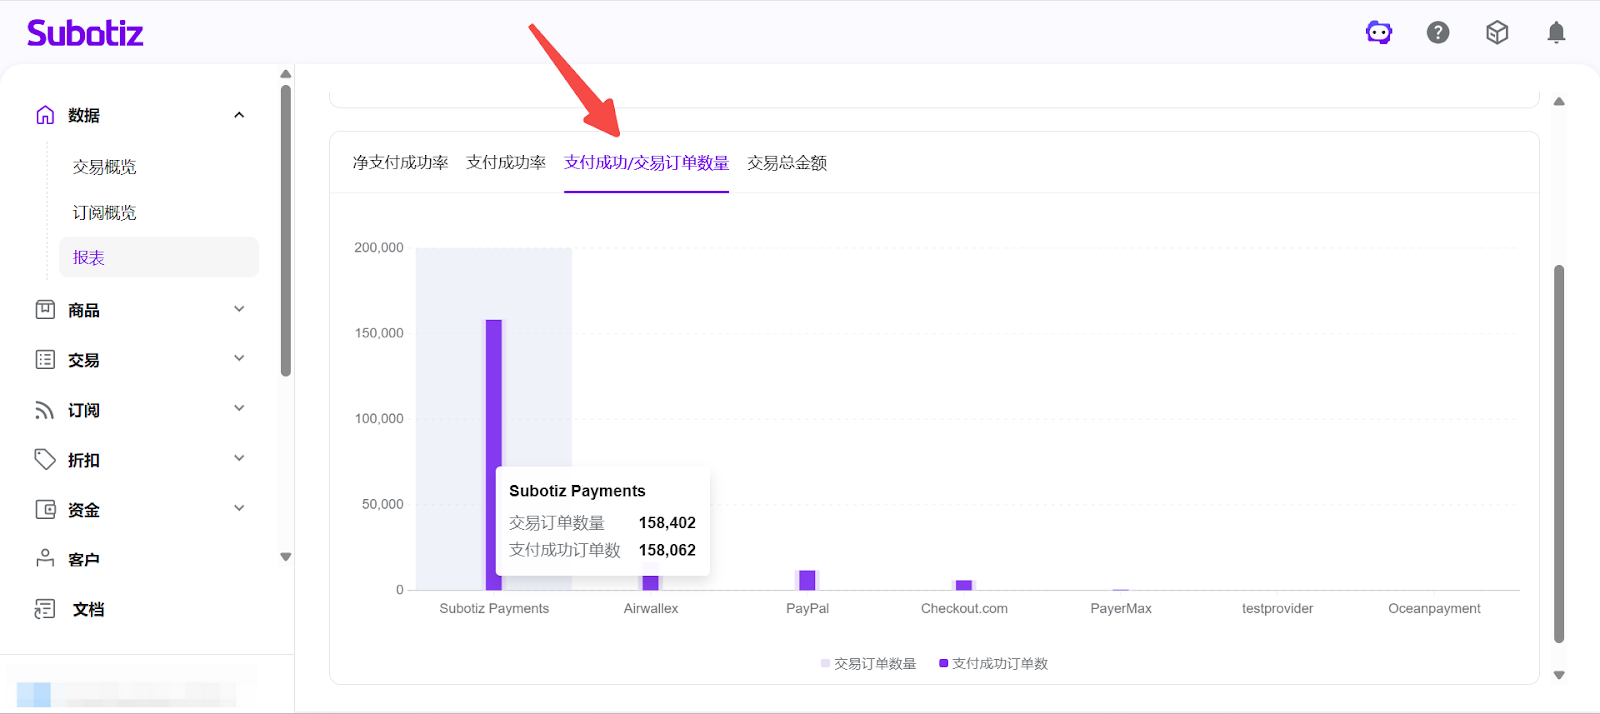Click the 文档 documents icon in sidebar
This screenshot has height=714, width=1600.
point(45,609)
